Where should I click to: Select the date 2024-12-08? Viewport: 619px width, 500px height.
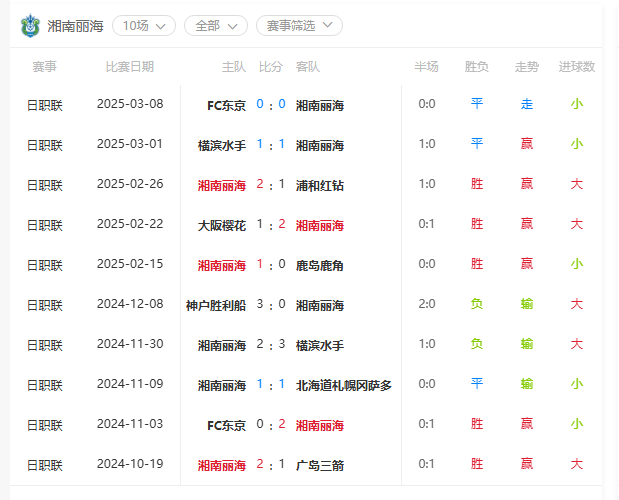[130, 304]
